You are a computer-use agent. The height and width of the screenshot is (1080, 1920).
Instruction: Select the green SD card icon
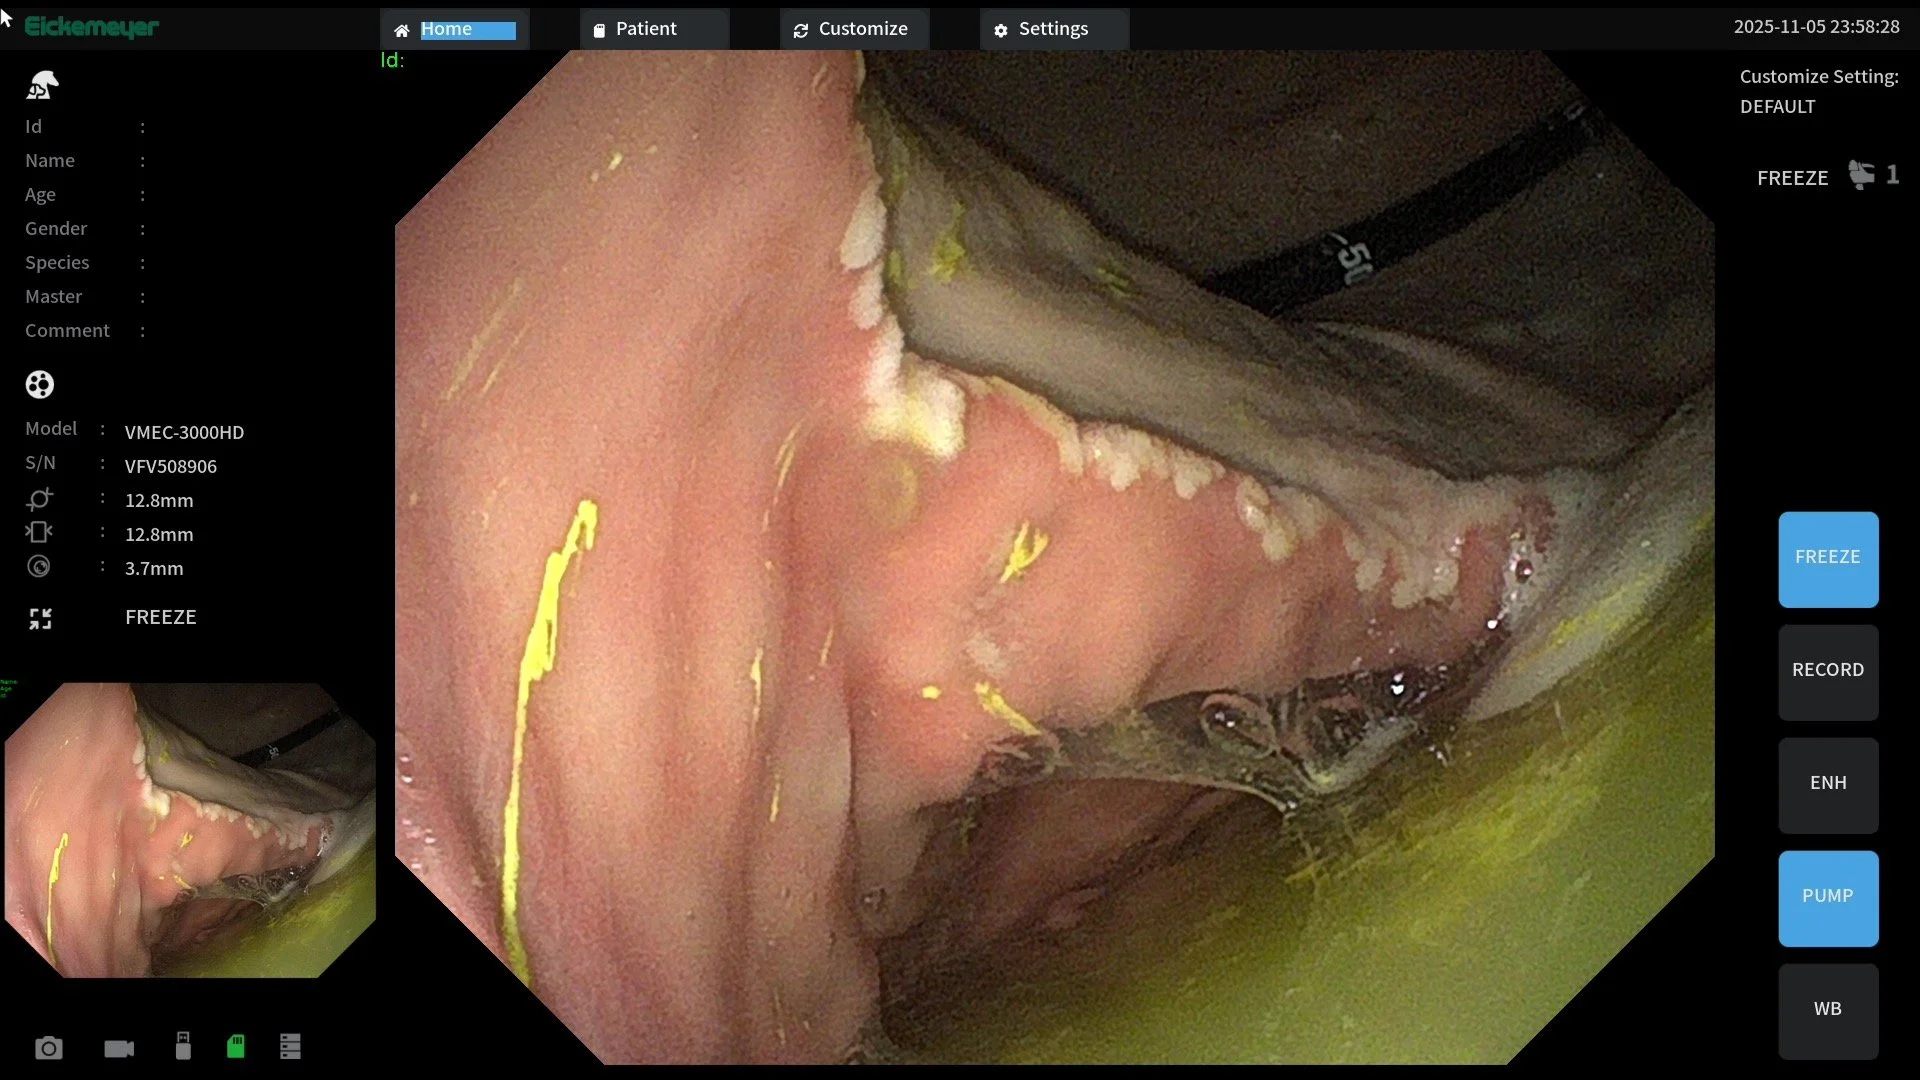pos(236,1046)
